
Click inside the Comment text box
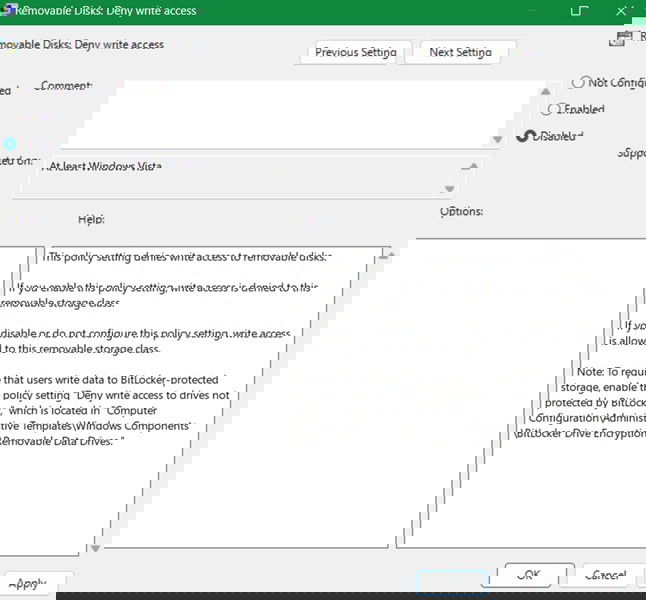280,115
